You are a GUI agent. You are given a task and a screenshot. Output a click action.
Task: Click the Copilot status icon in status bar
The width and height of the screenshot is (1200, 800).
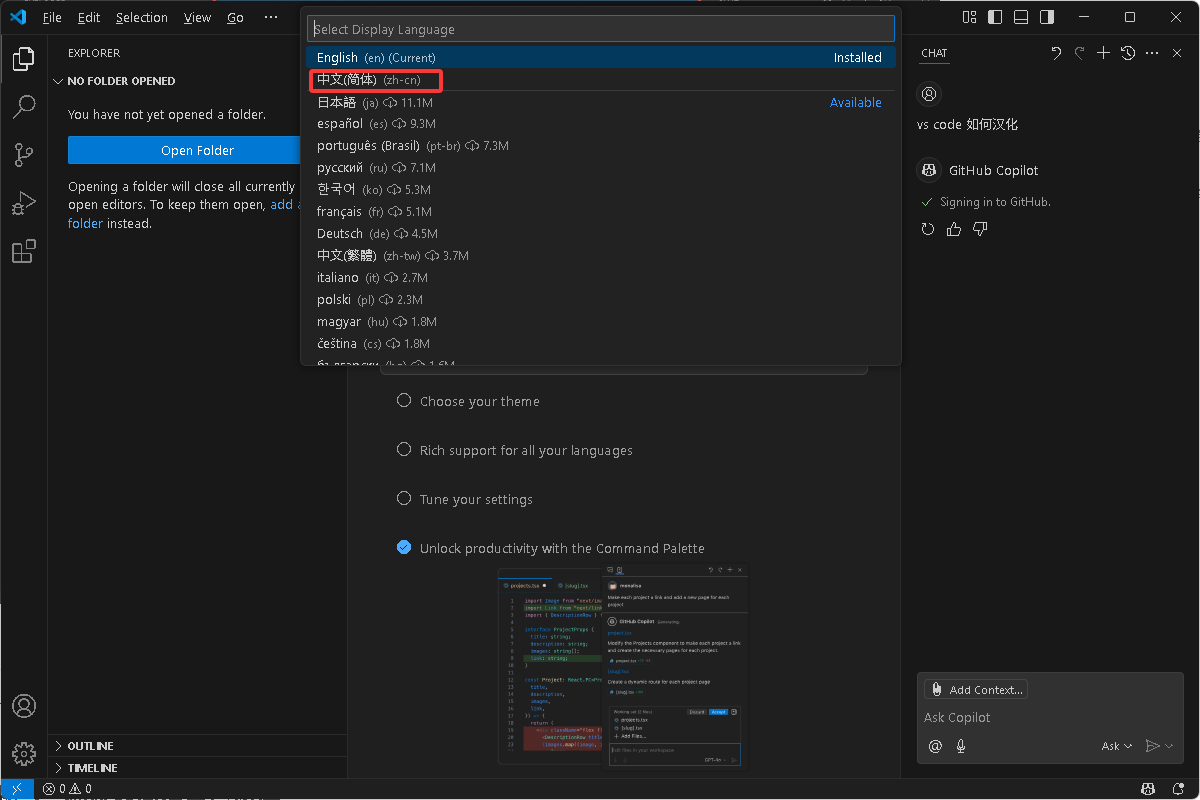[1150, 789]
